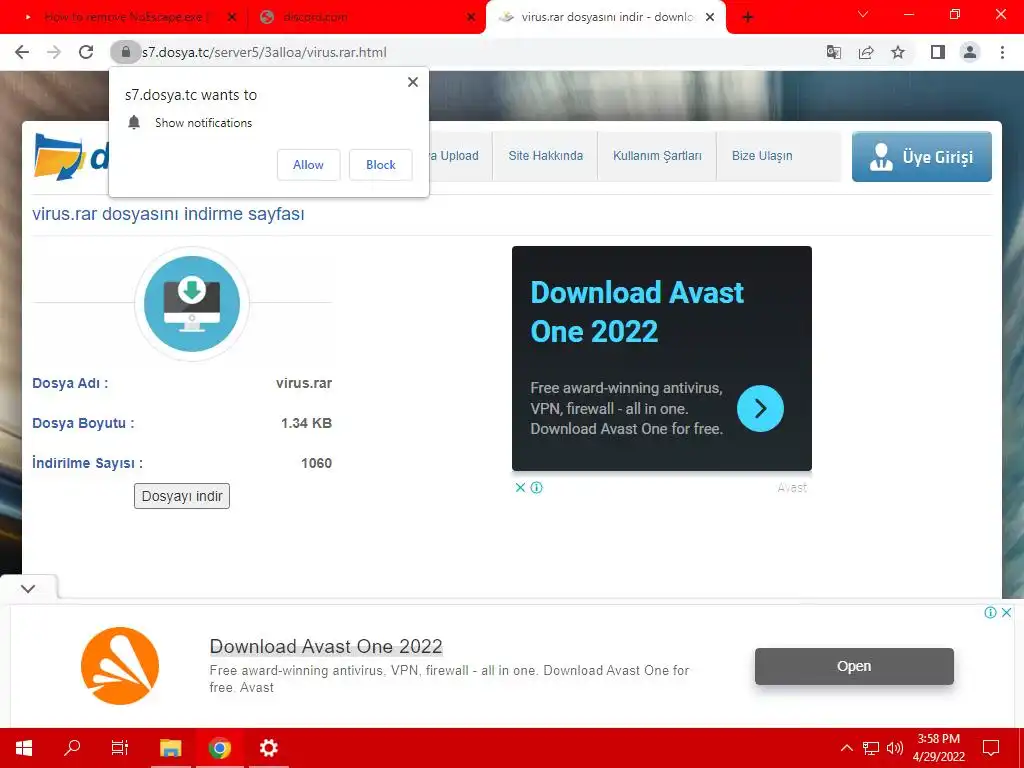Click the virus.rar file name value

click(304, 383)
